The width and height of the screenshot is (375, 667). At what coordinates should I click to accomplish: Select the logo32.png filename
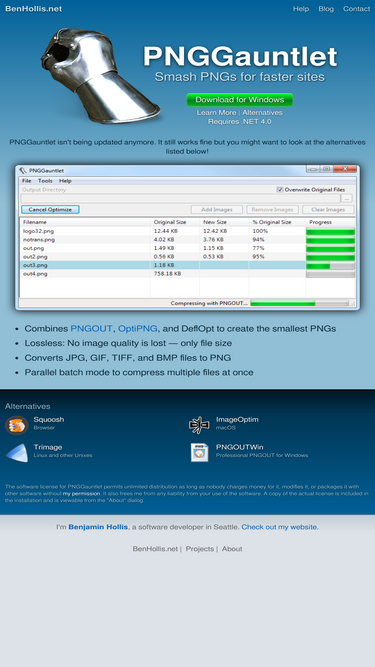point(38,231)
